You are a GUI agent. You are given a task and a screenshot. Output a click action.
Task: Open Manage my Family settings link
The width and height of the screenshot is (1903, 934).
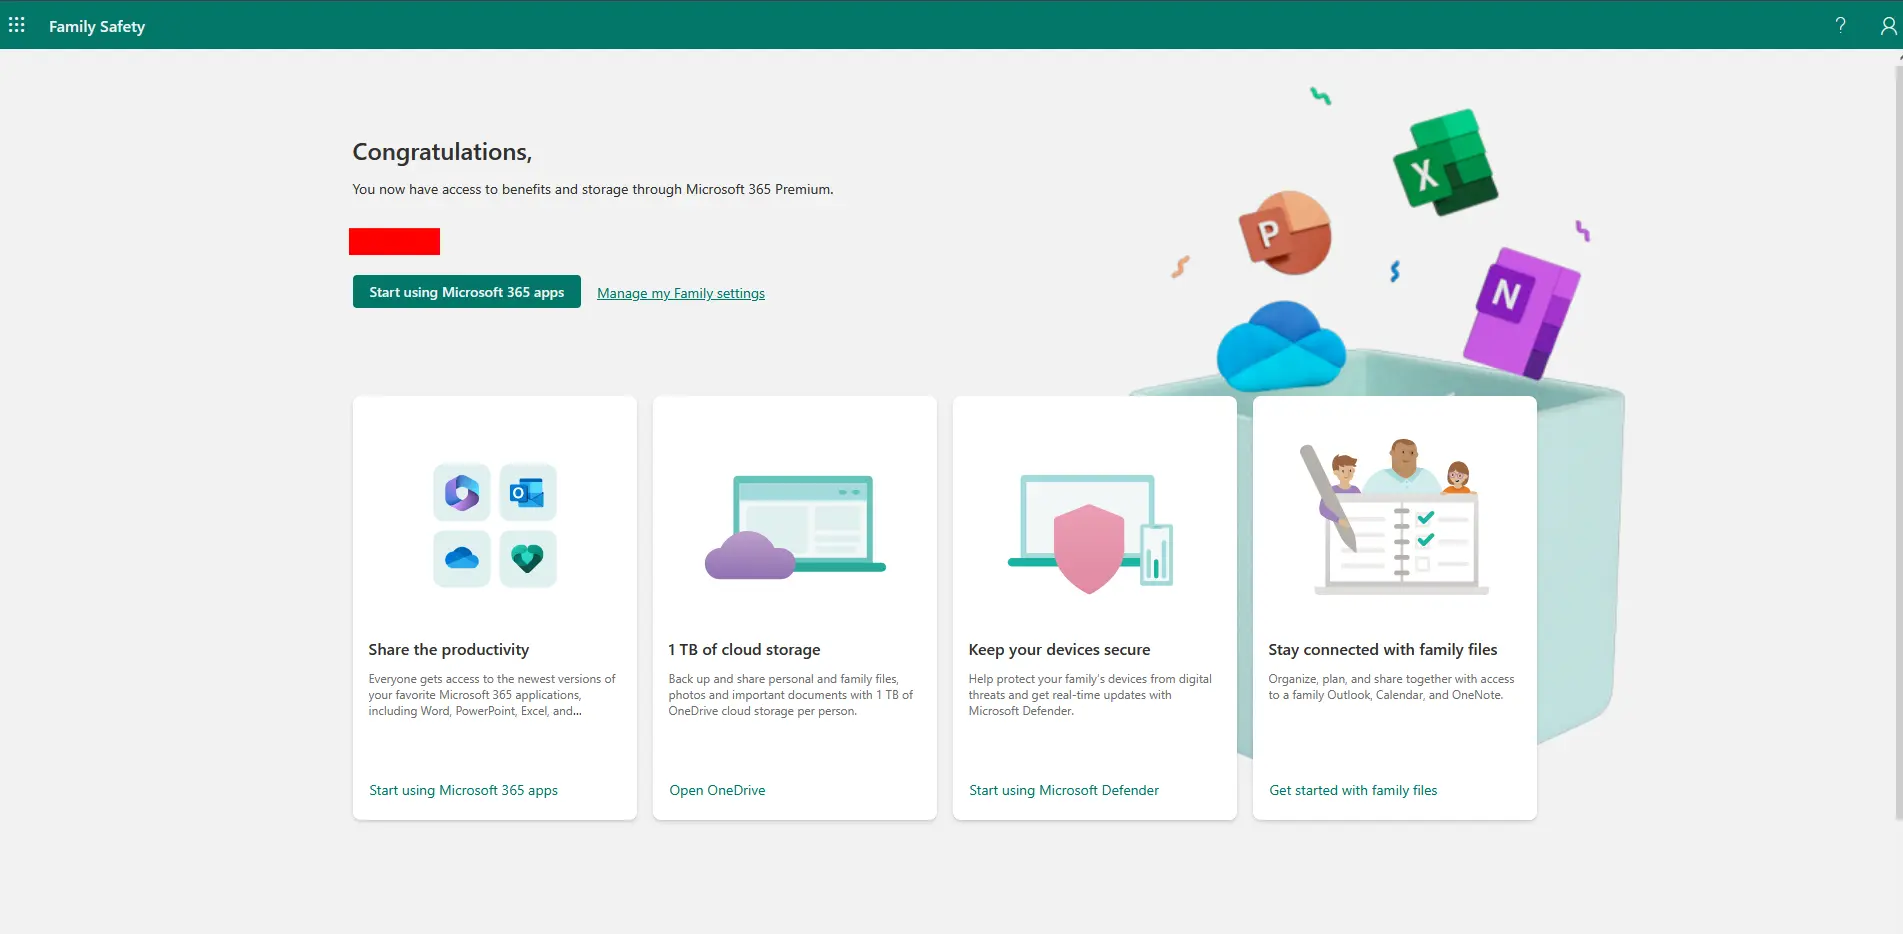tap(681, 293)
